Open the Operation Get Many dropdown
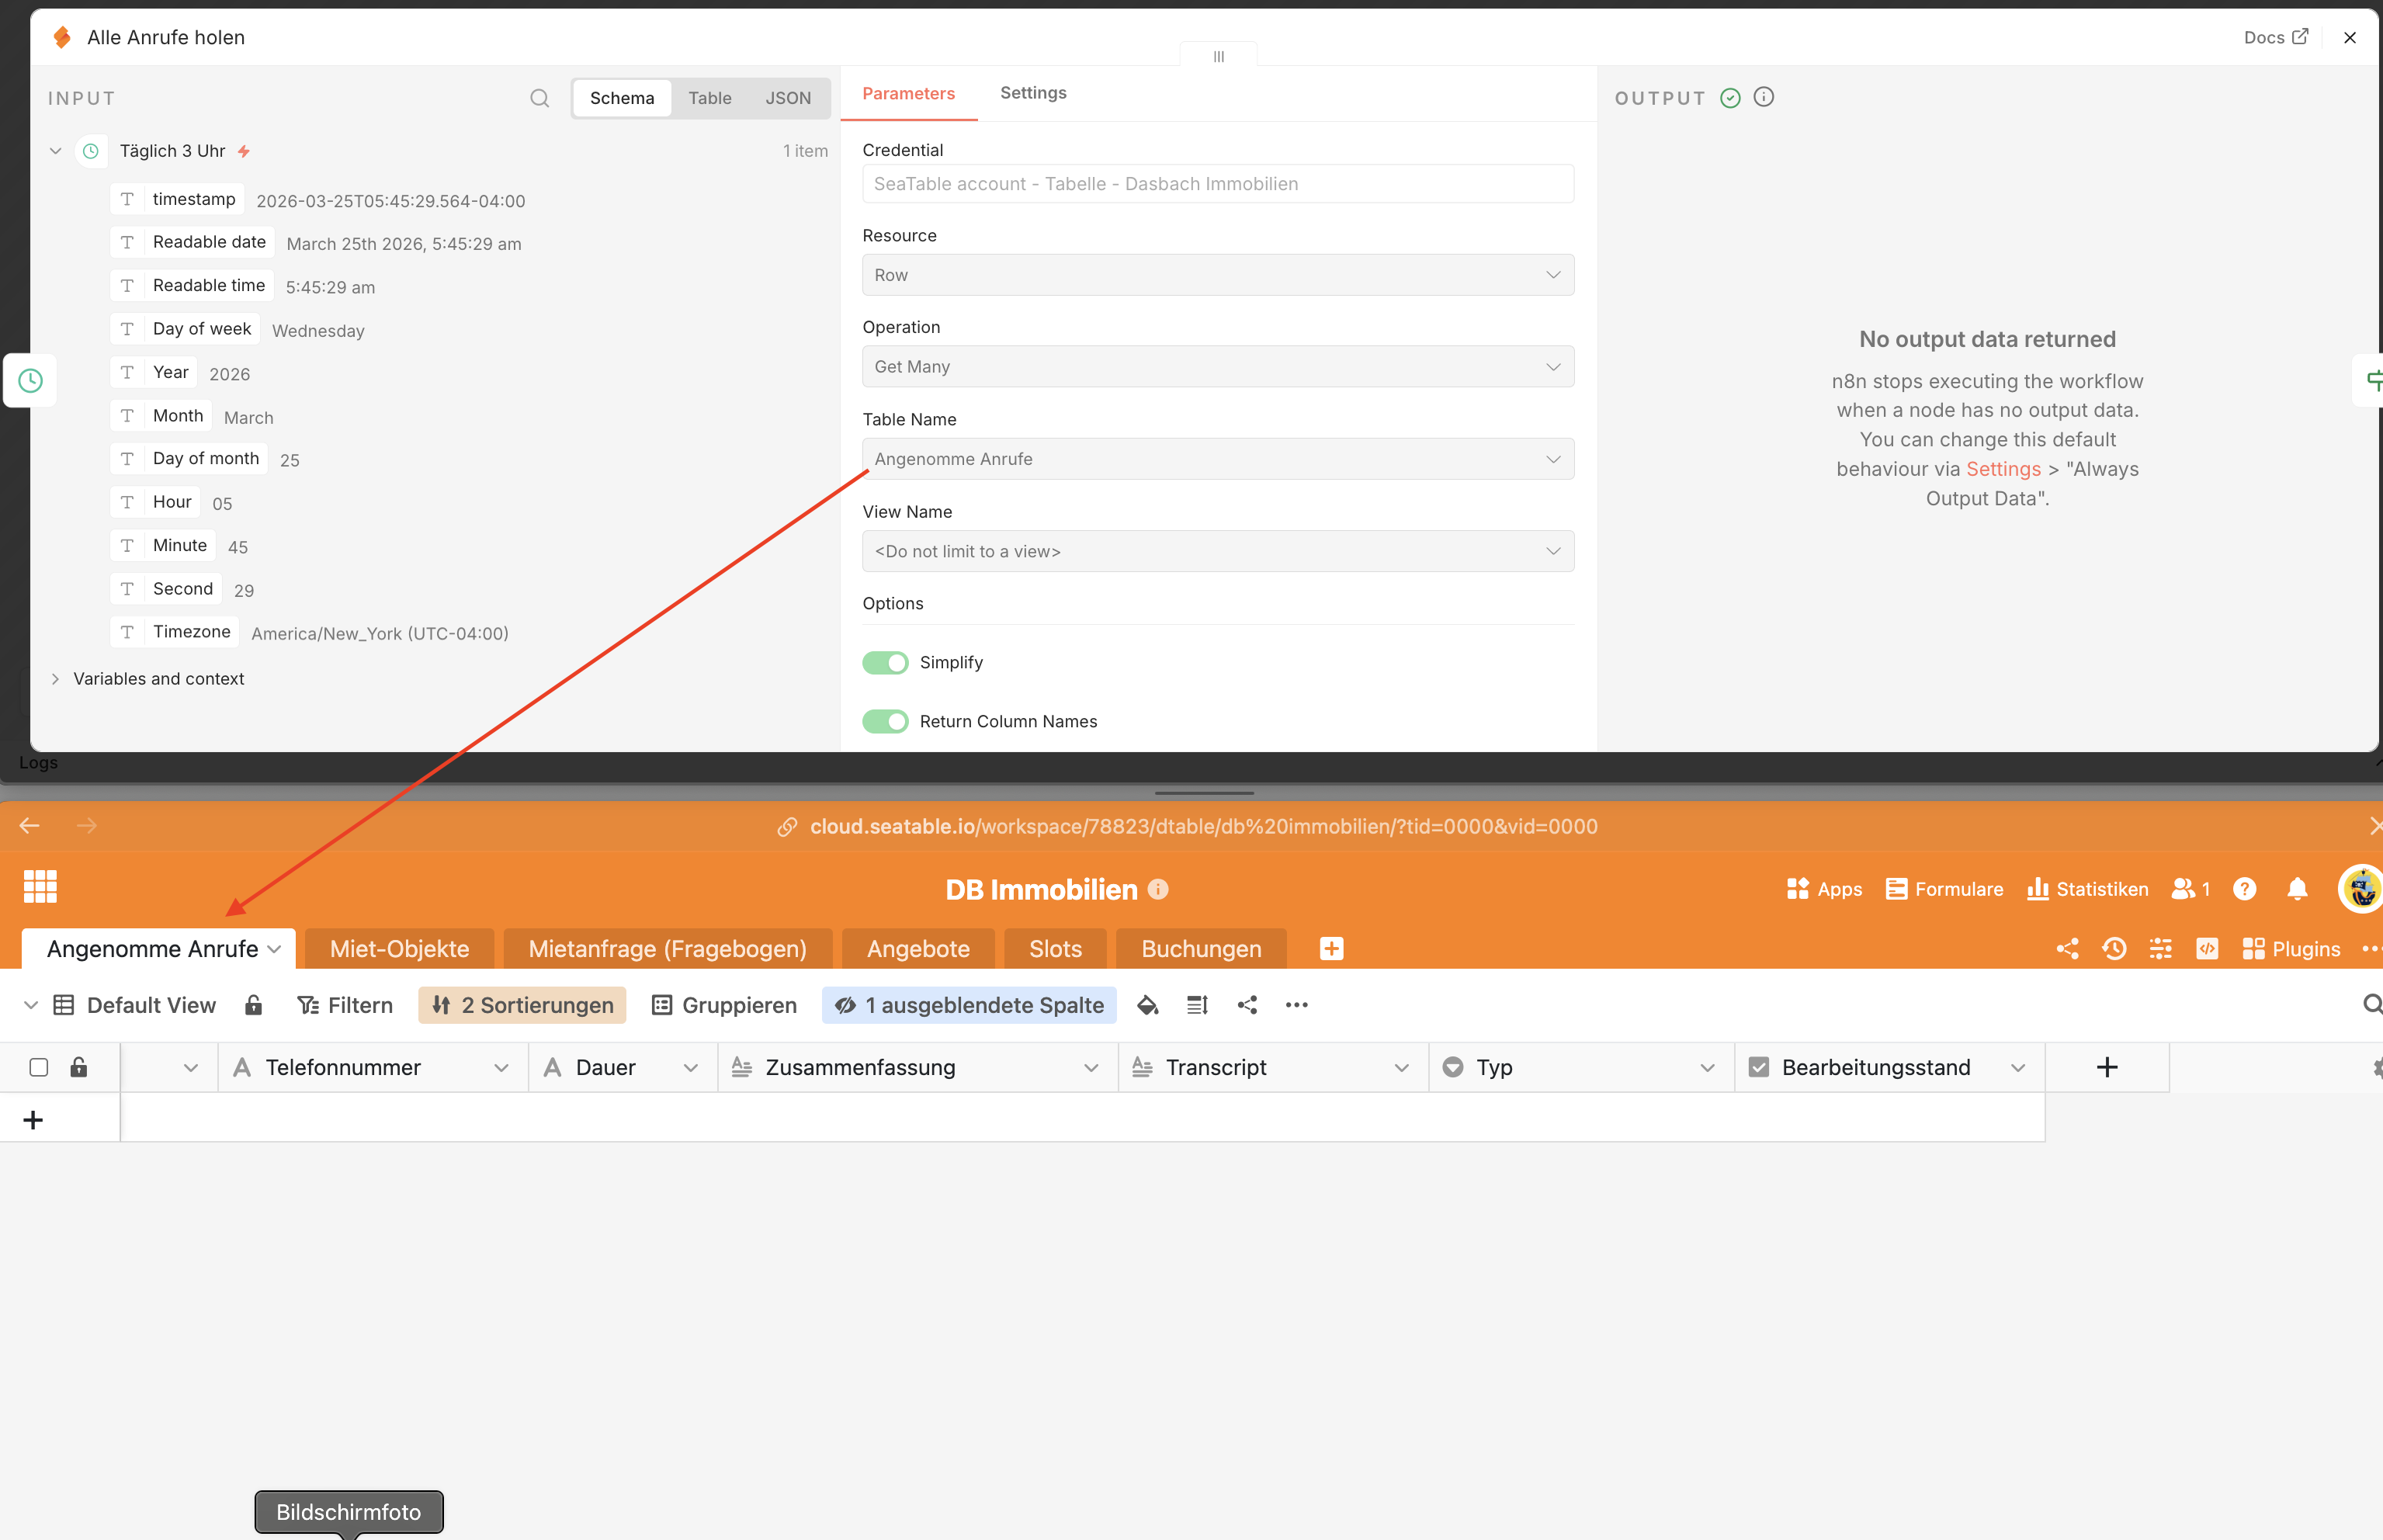 tap(1217, 367)
